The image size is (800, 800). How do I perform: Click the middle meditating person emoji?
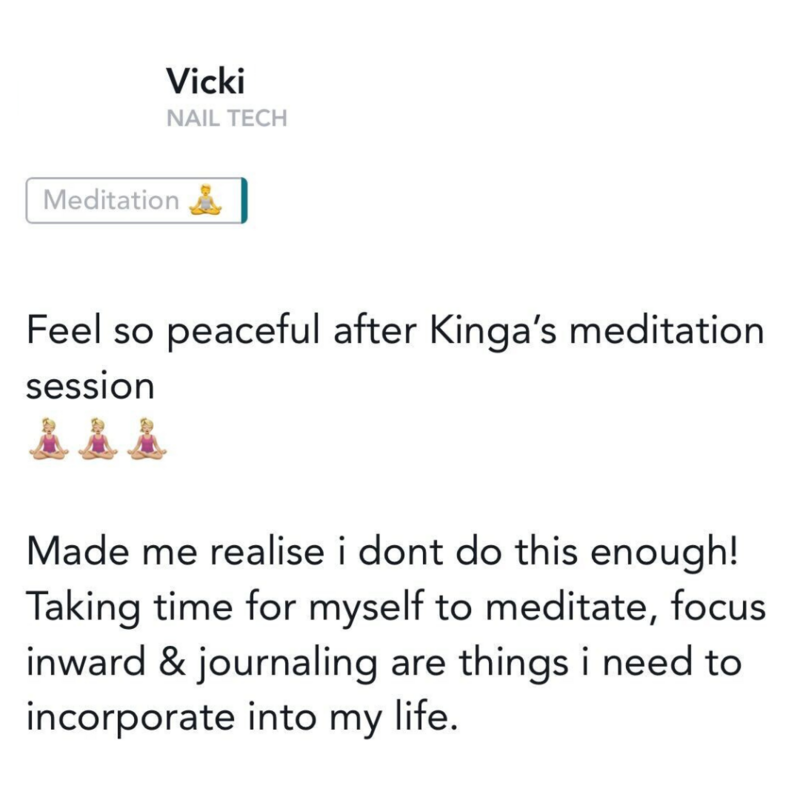[x=98, y=438]
